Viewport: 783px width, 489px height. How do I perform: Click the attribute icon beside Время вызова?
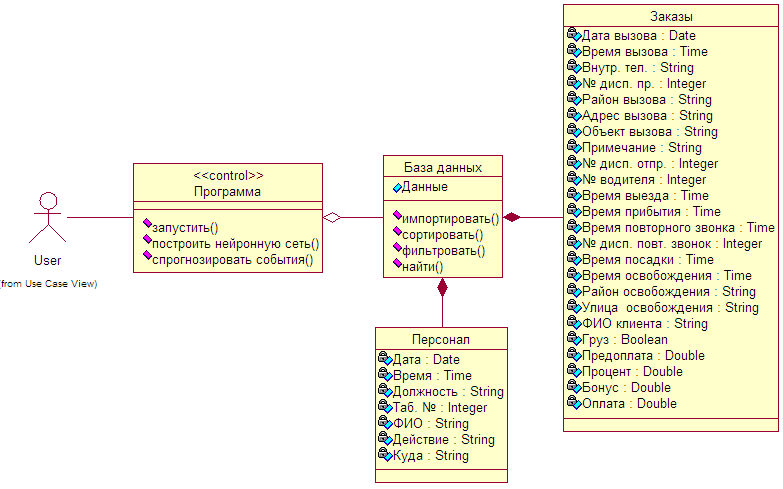click(x=574, y=51)
